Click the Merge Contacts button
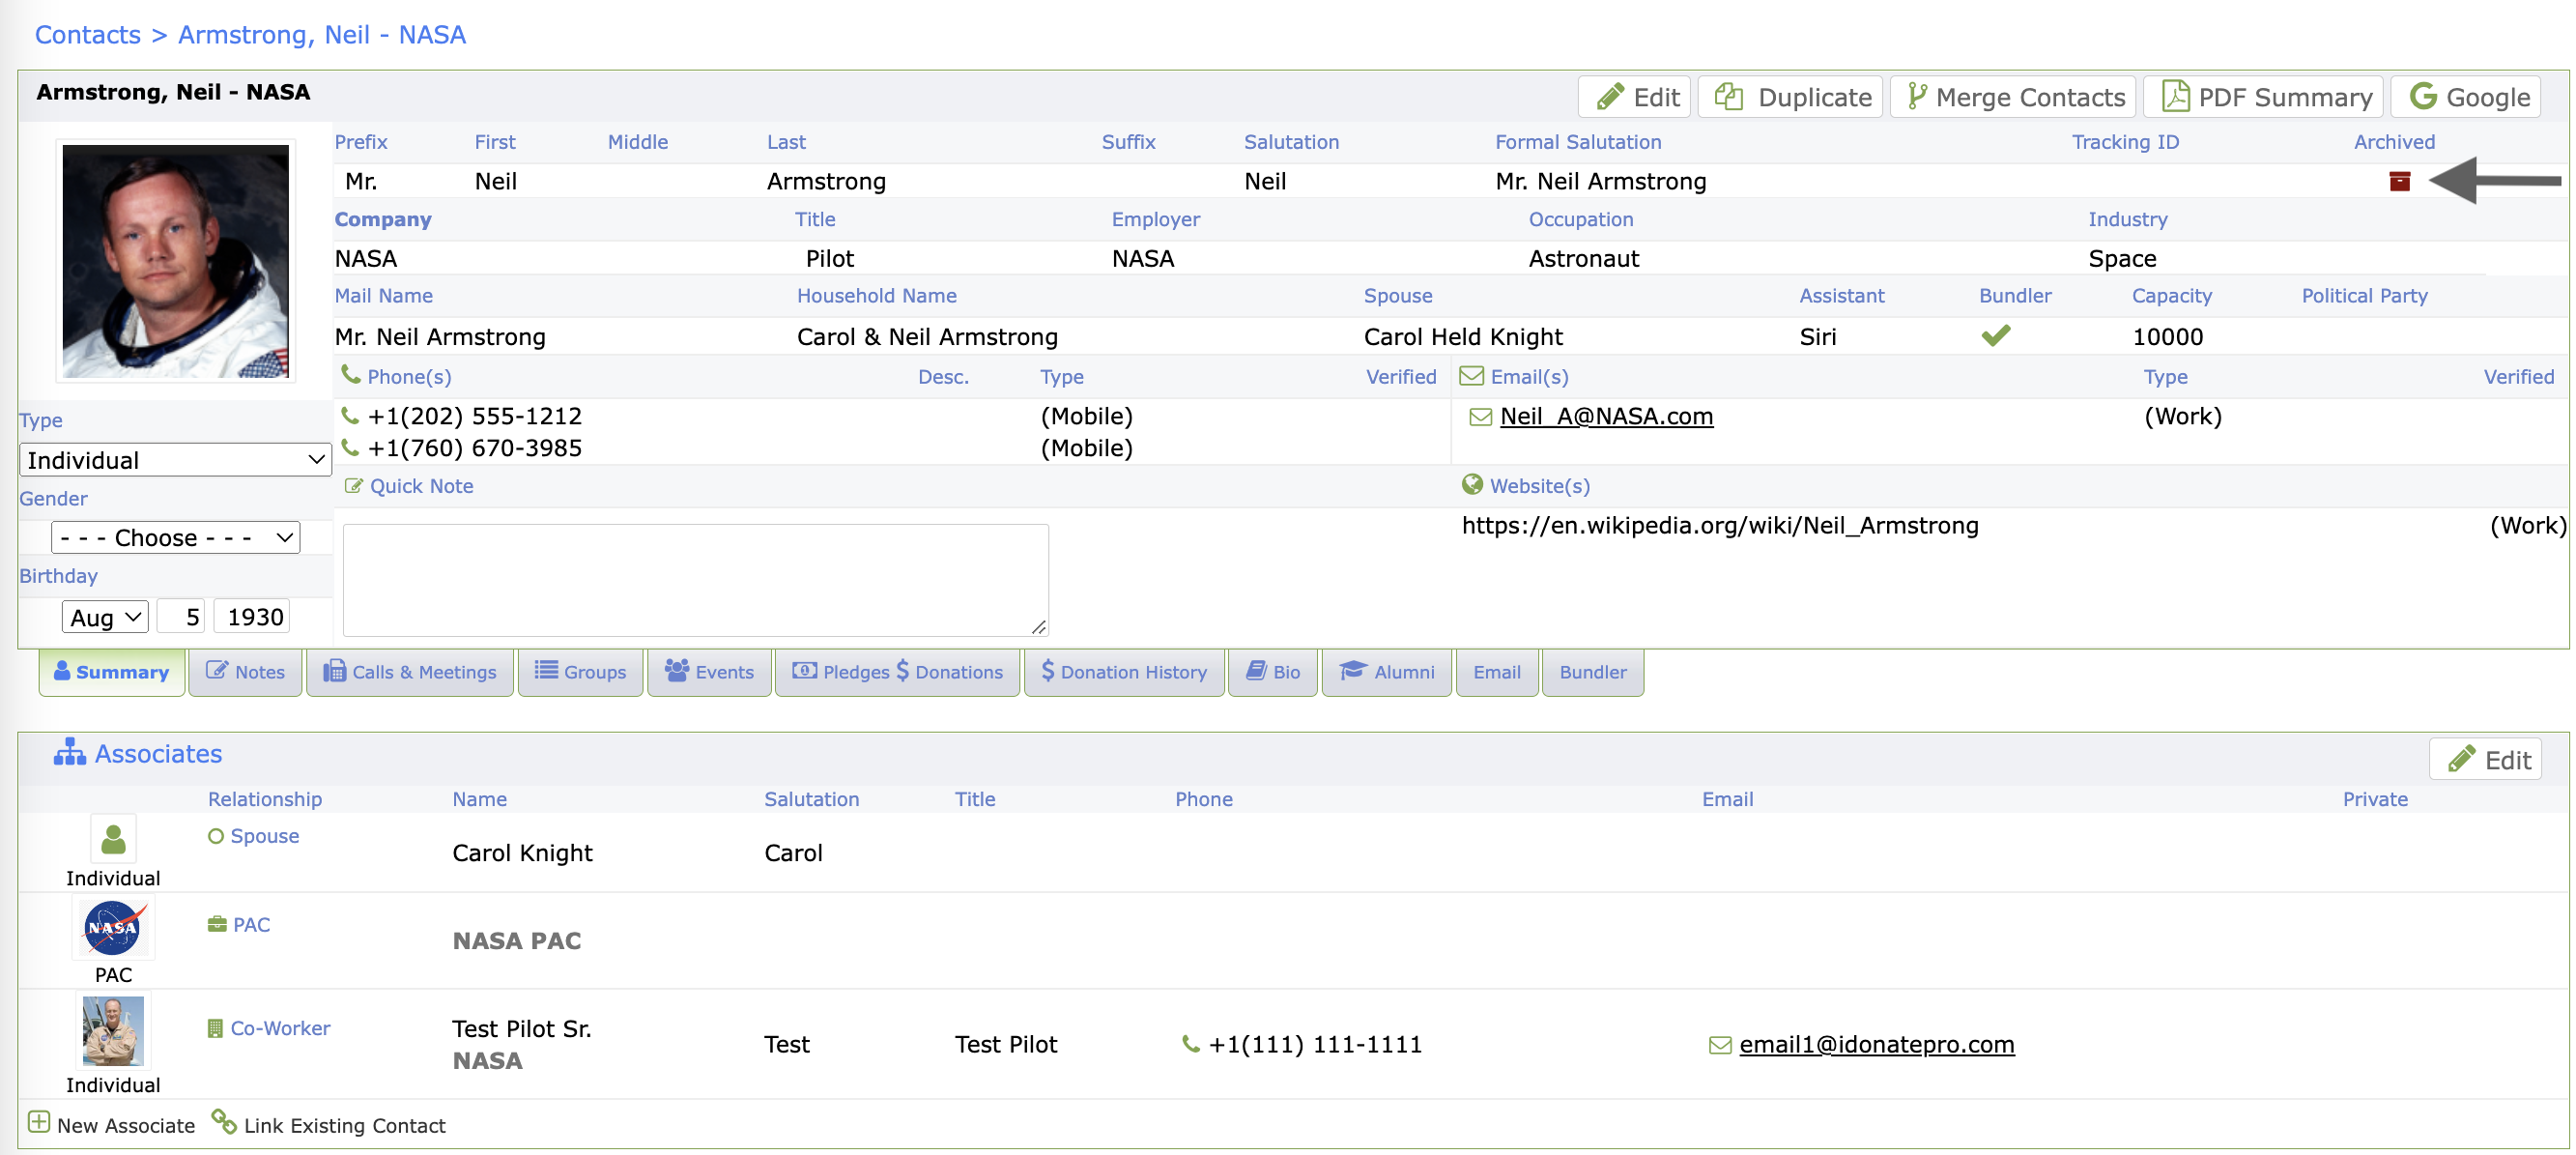The height and width of the screenshot is (1155, 2576). (x=2012, y=97)
